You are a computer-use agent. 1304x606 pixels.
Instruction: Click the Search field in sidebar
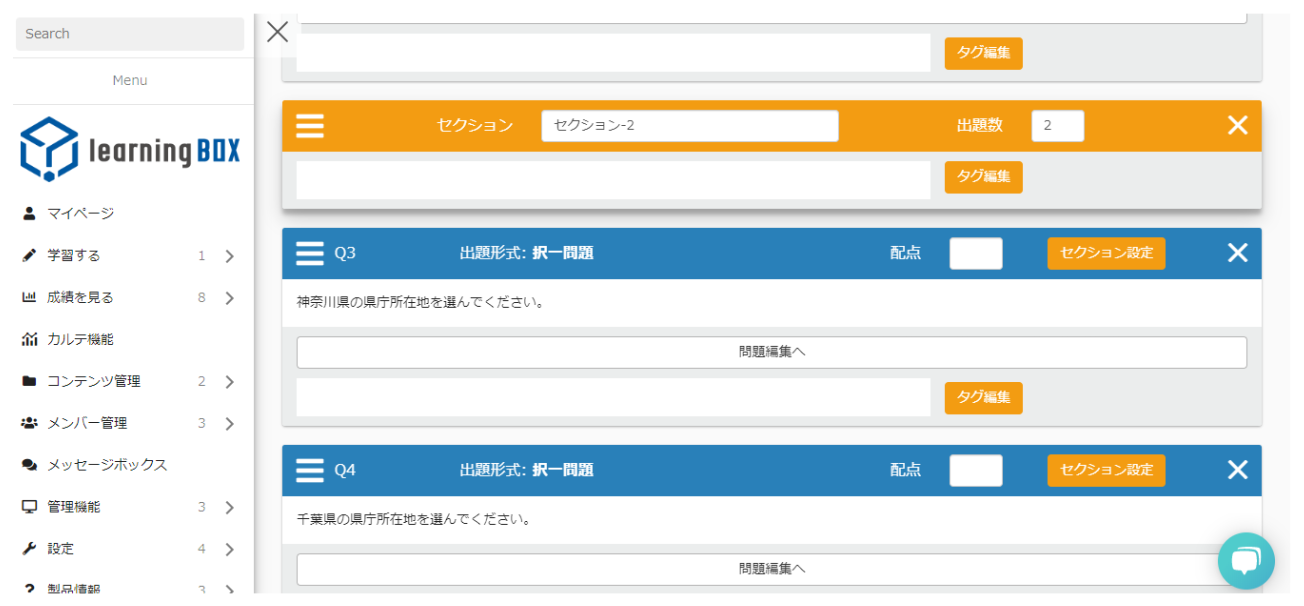(130, 34)
